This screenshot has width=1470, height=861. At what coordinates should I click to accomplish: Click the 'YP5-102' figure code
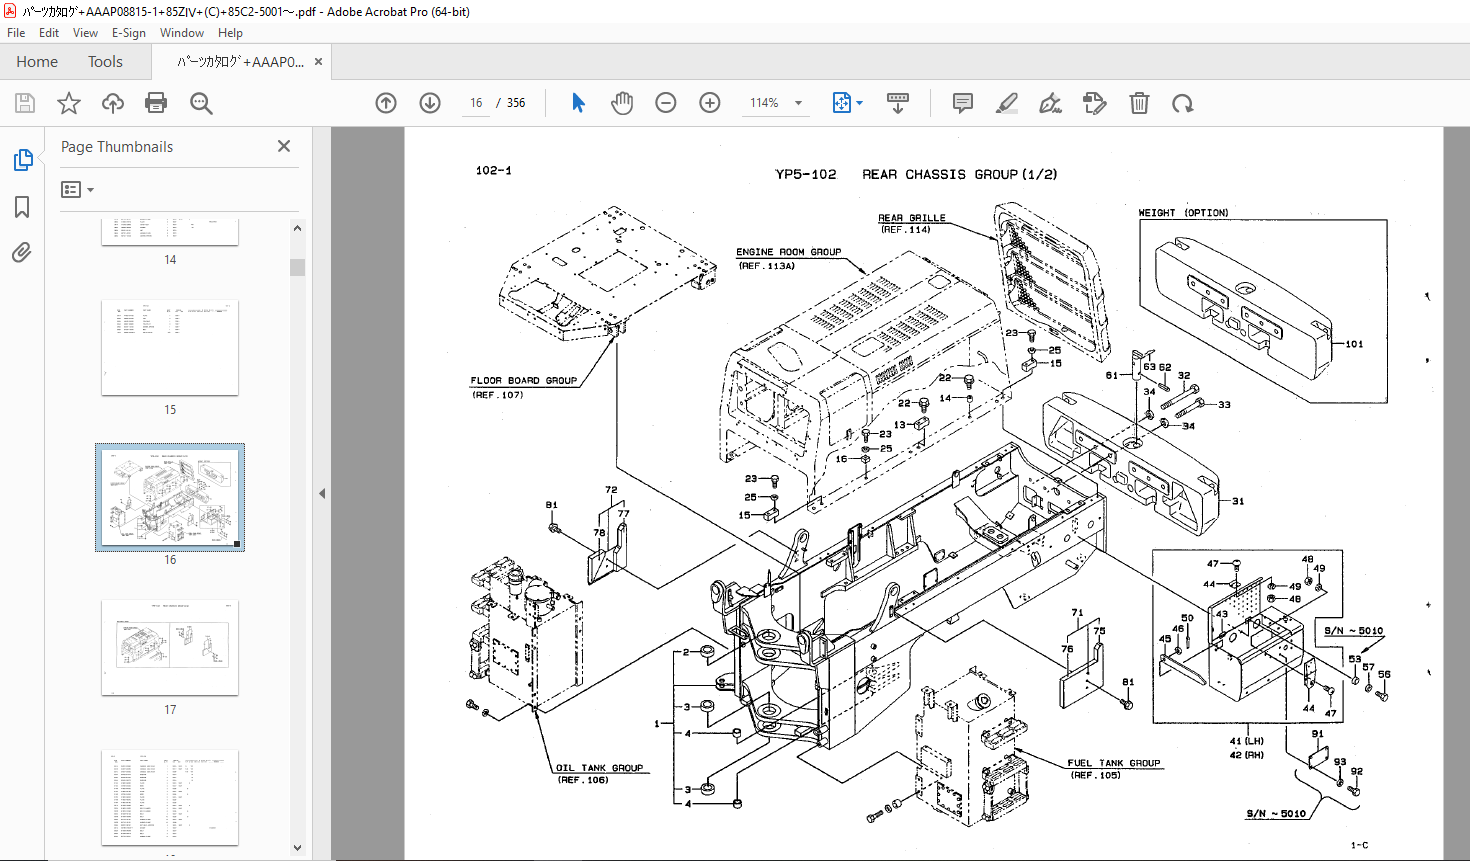point(805,174)
